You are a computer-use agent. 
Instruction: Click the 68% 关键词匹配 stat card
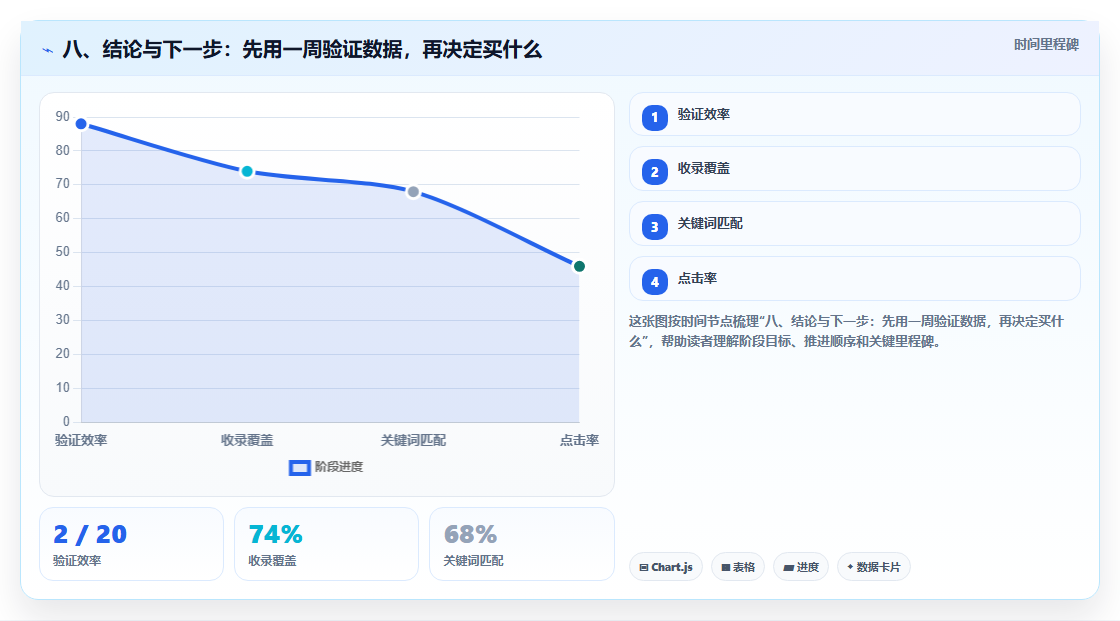pyautogui.click(x=521, y=544)
